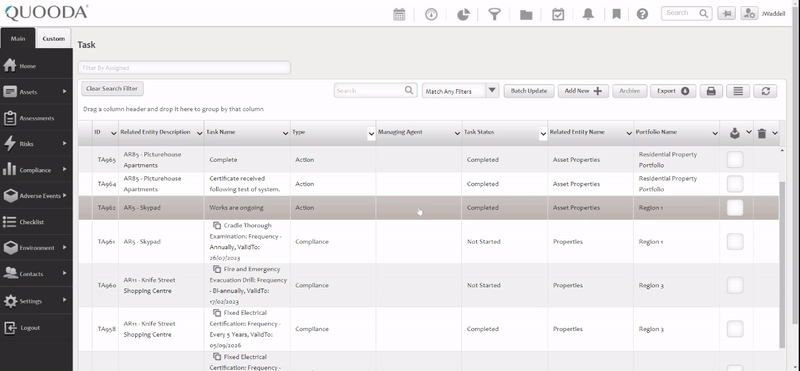Click the Add New button
Image resolution: width=800 pixels, height=371 pixels.
pos(583,91)
